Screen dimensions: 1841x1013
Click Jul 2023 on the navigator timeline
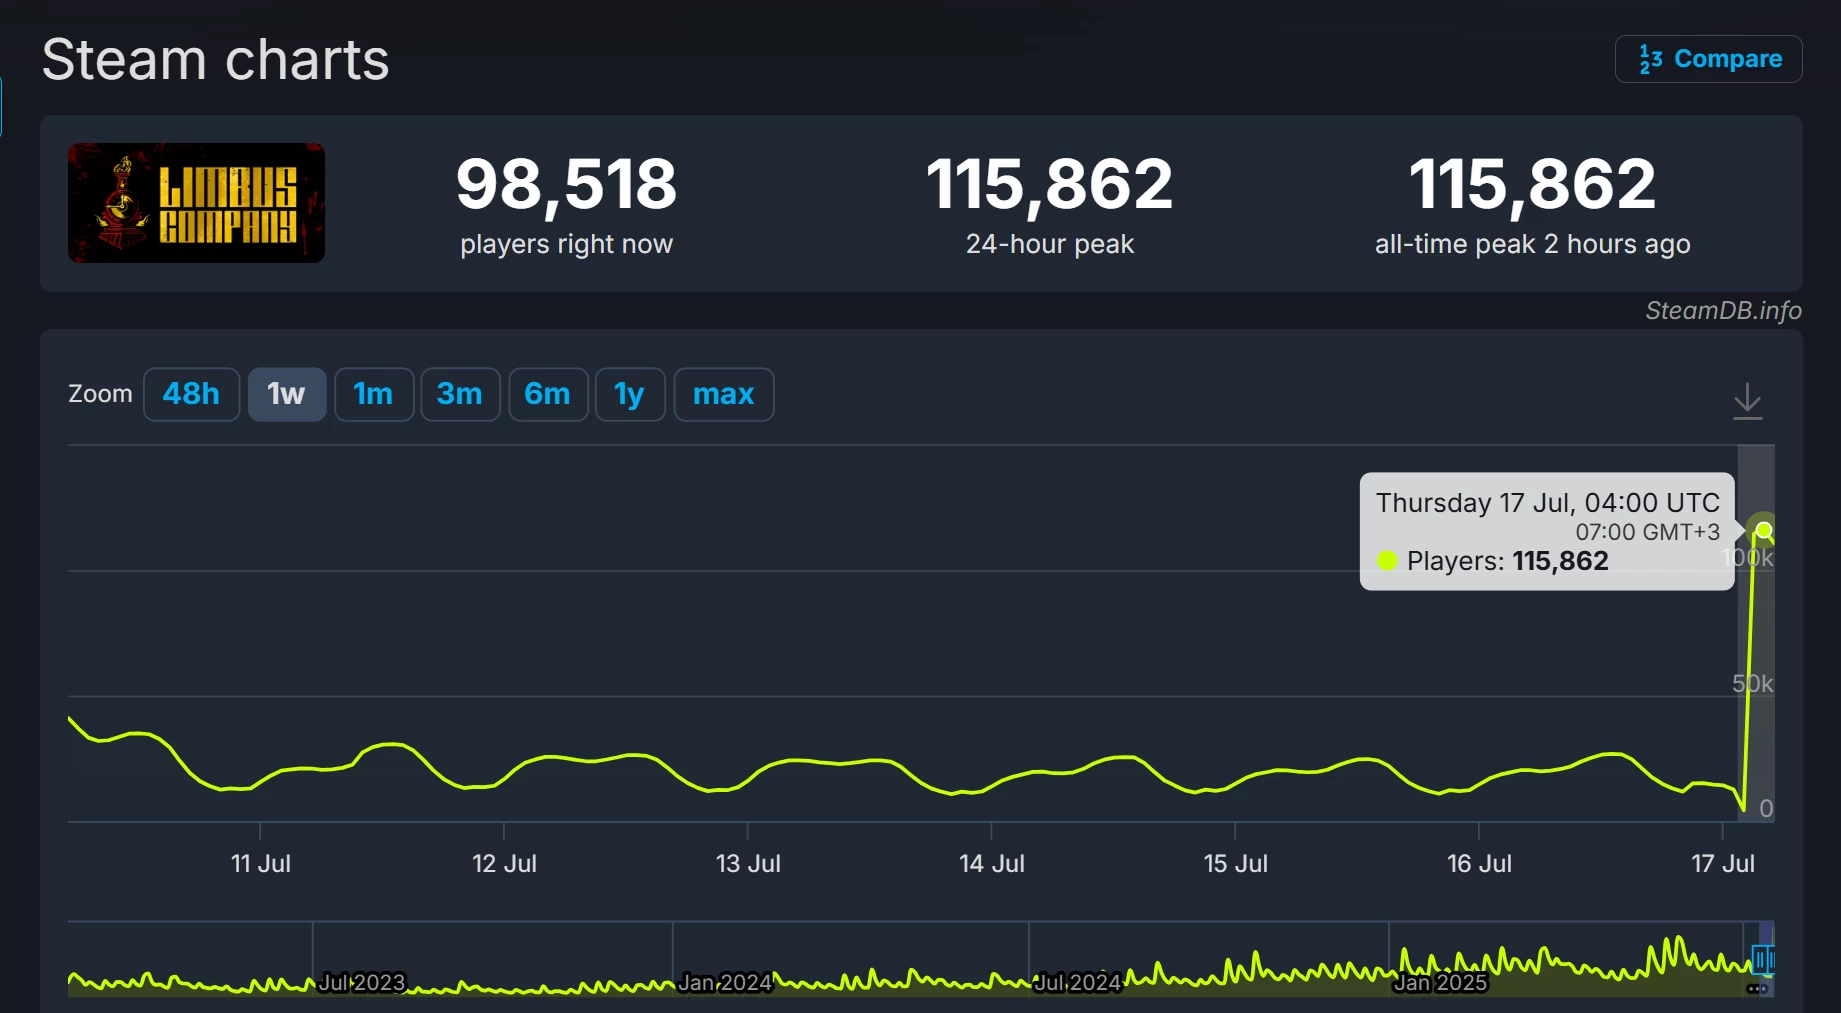pos(362,983)
